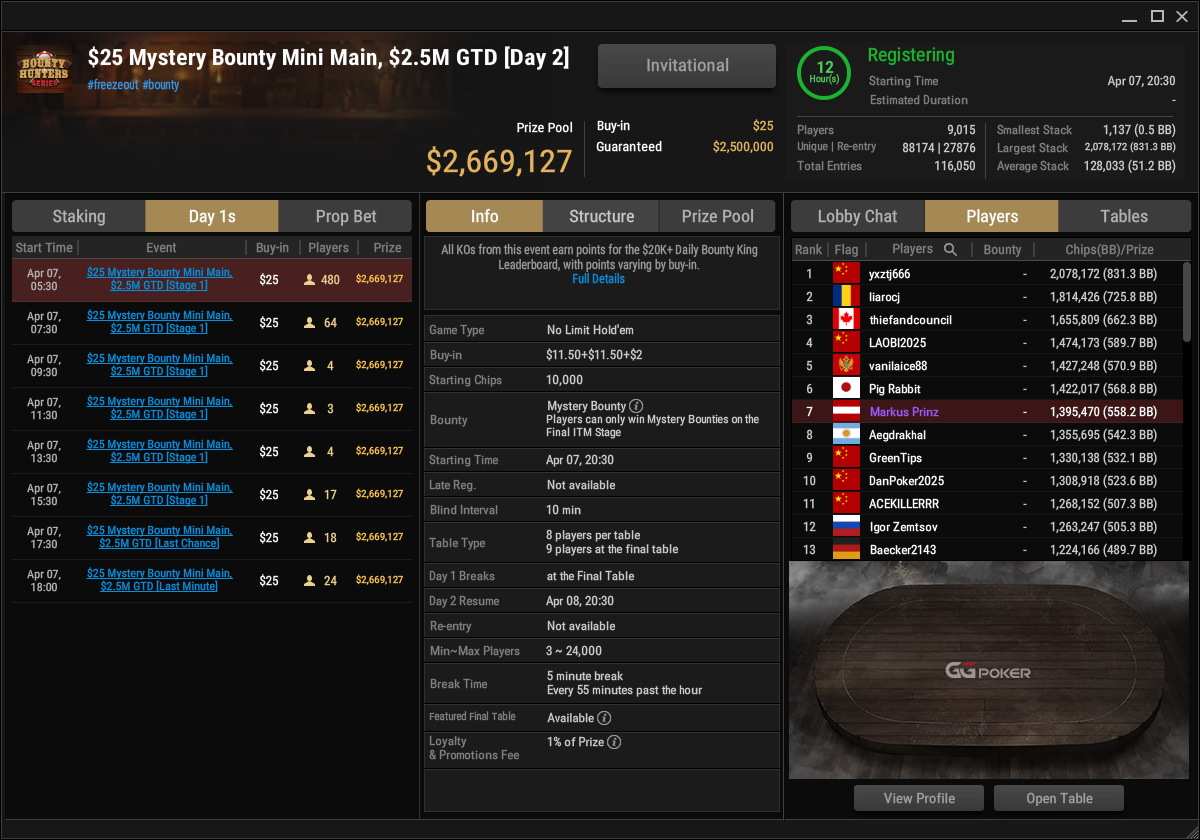Screen dimensions: 1200x840
Task: Select the Players tab
Action: pos(992,216)
